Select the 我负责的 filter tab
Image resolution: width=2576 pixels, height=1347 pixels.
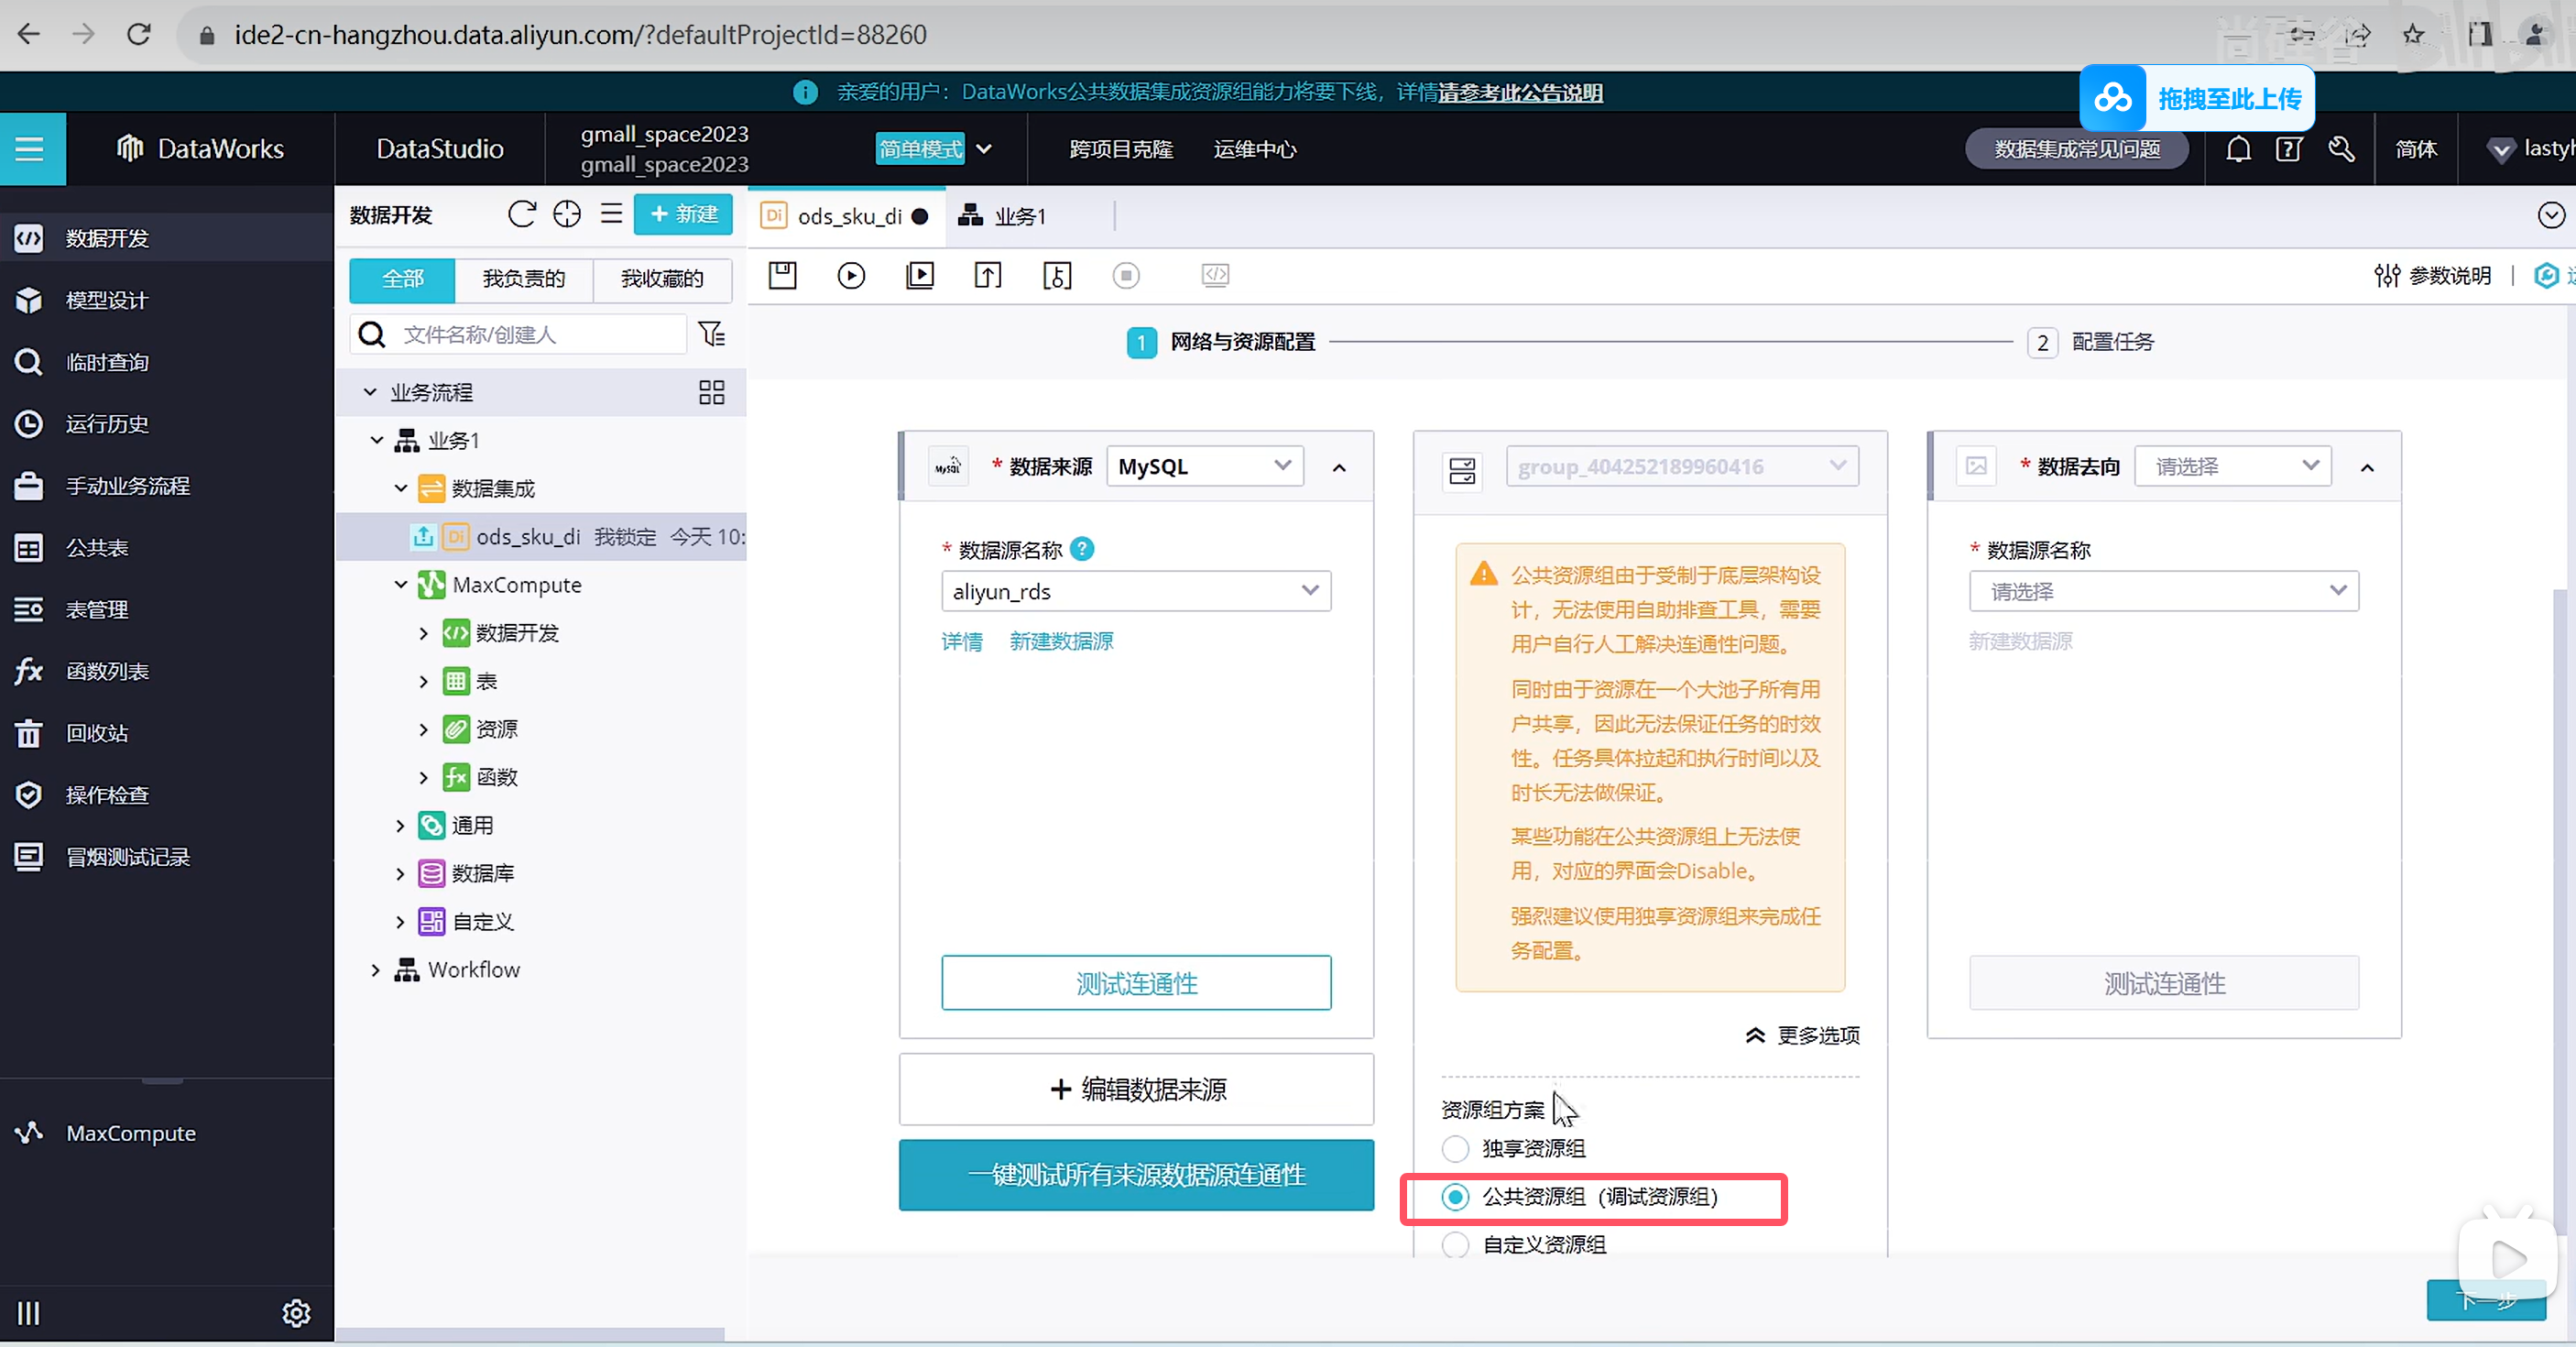pos(523,279)
